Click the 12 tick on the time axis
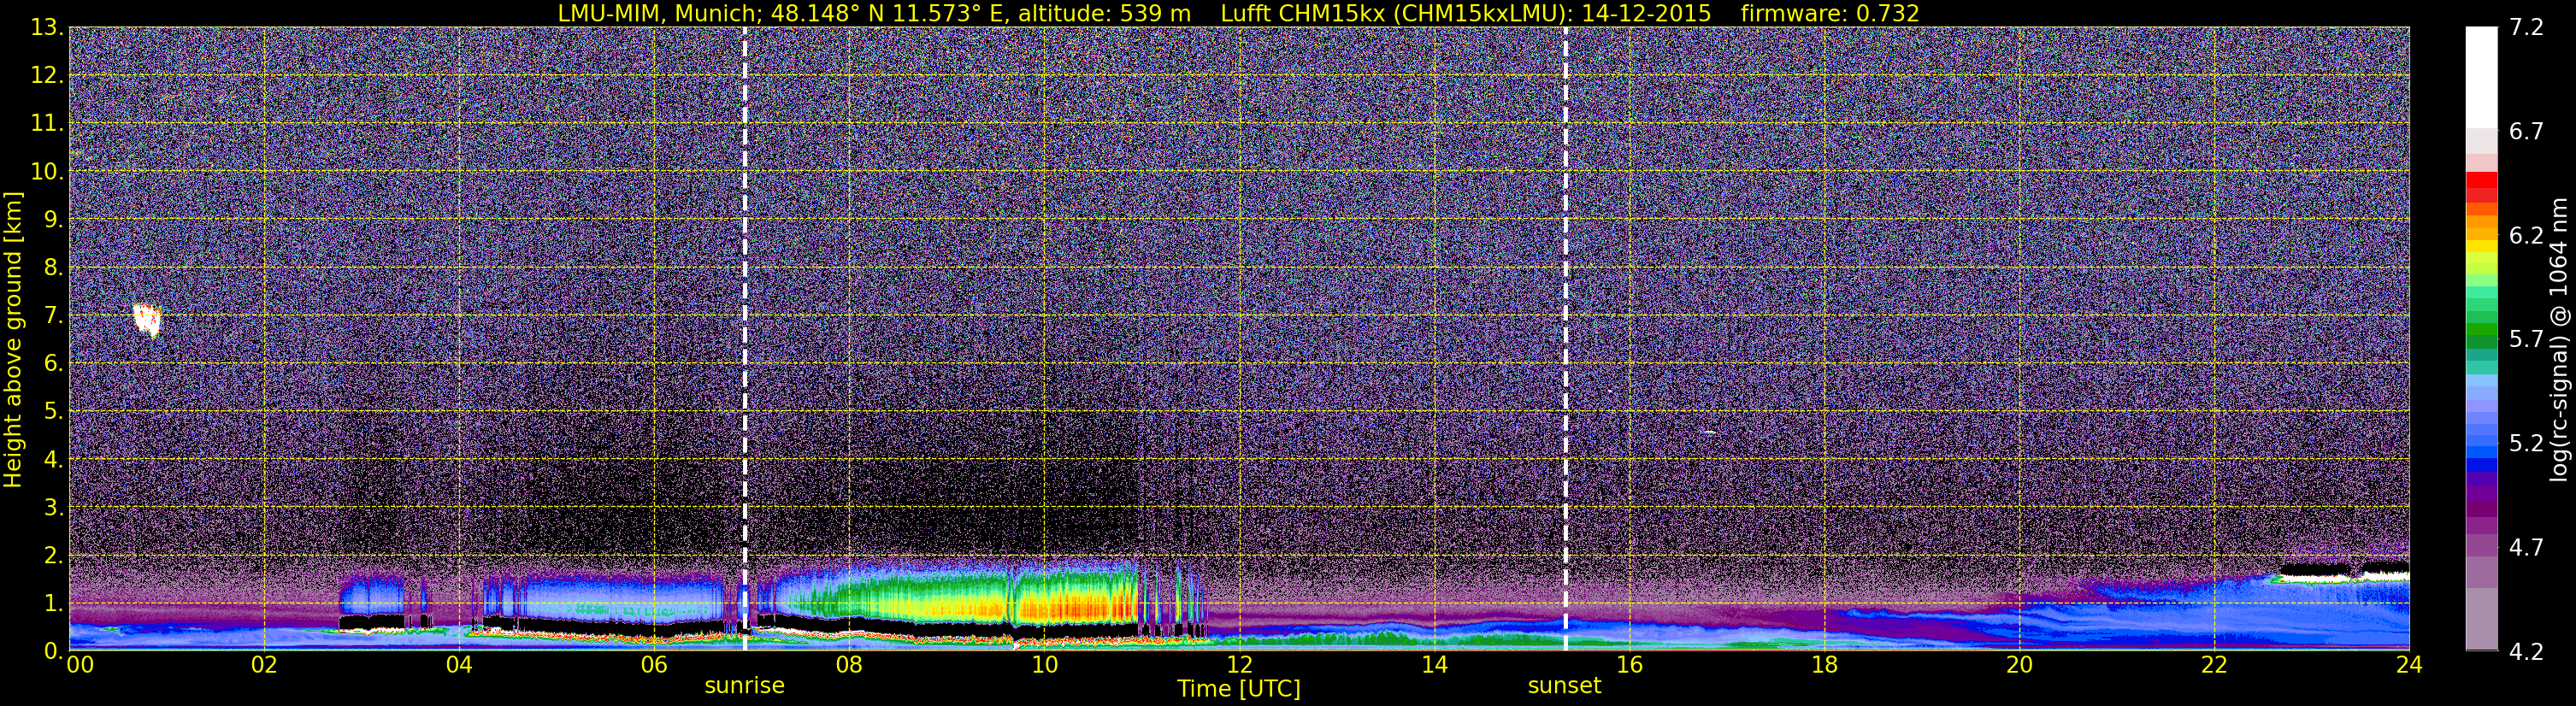The image size is (2576, 706). click(x=1239, y=666)
